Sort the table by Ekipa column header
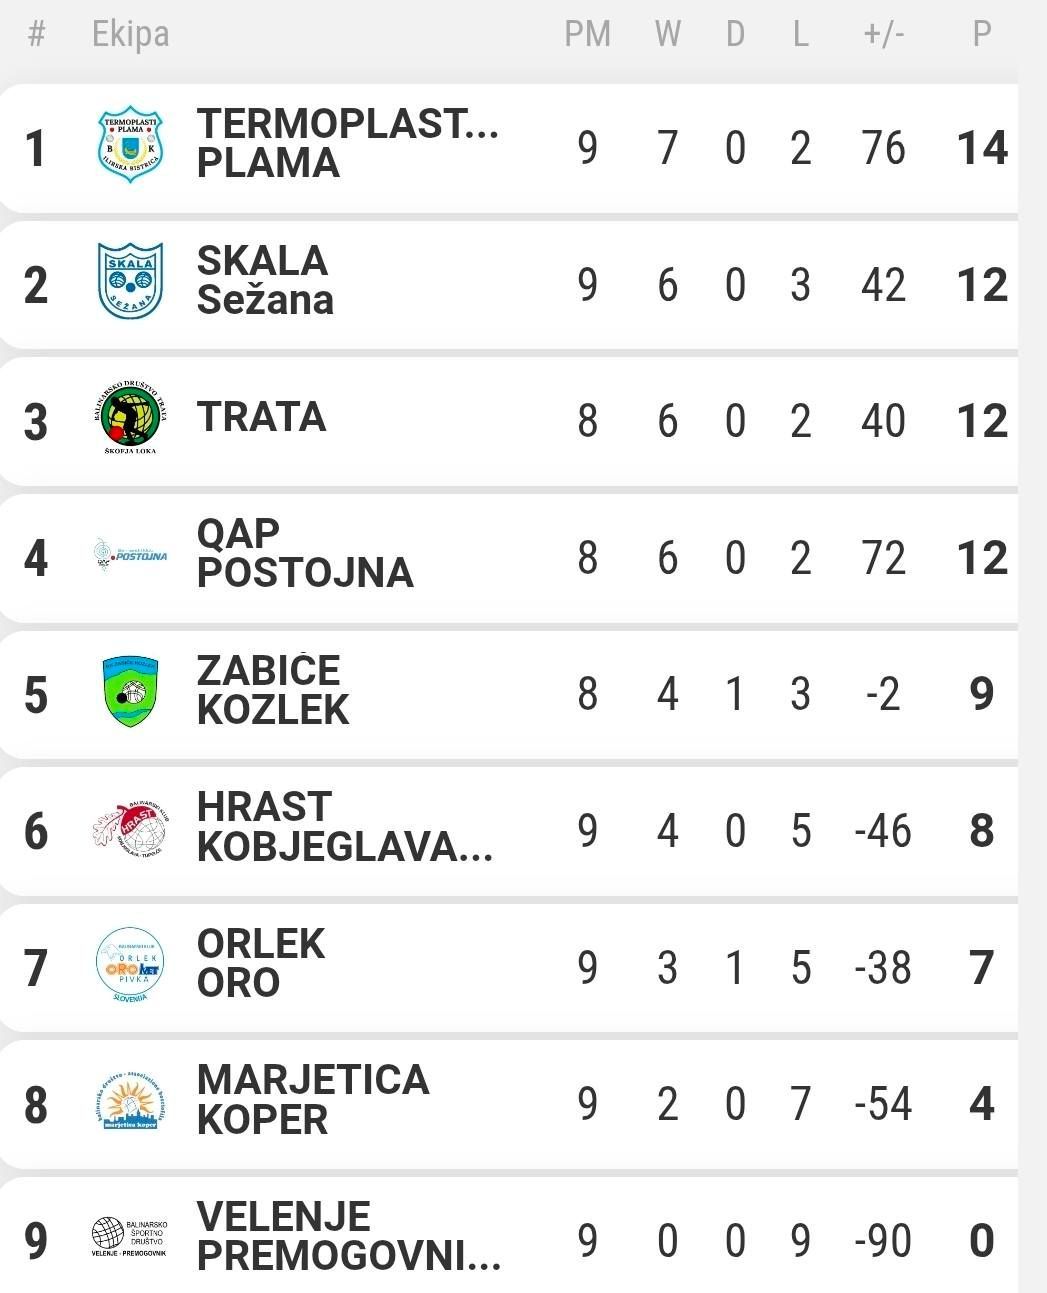1047x1293 pixels. click(x=130, y=34)
